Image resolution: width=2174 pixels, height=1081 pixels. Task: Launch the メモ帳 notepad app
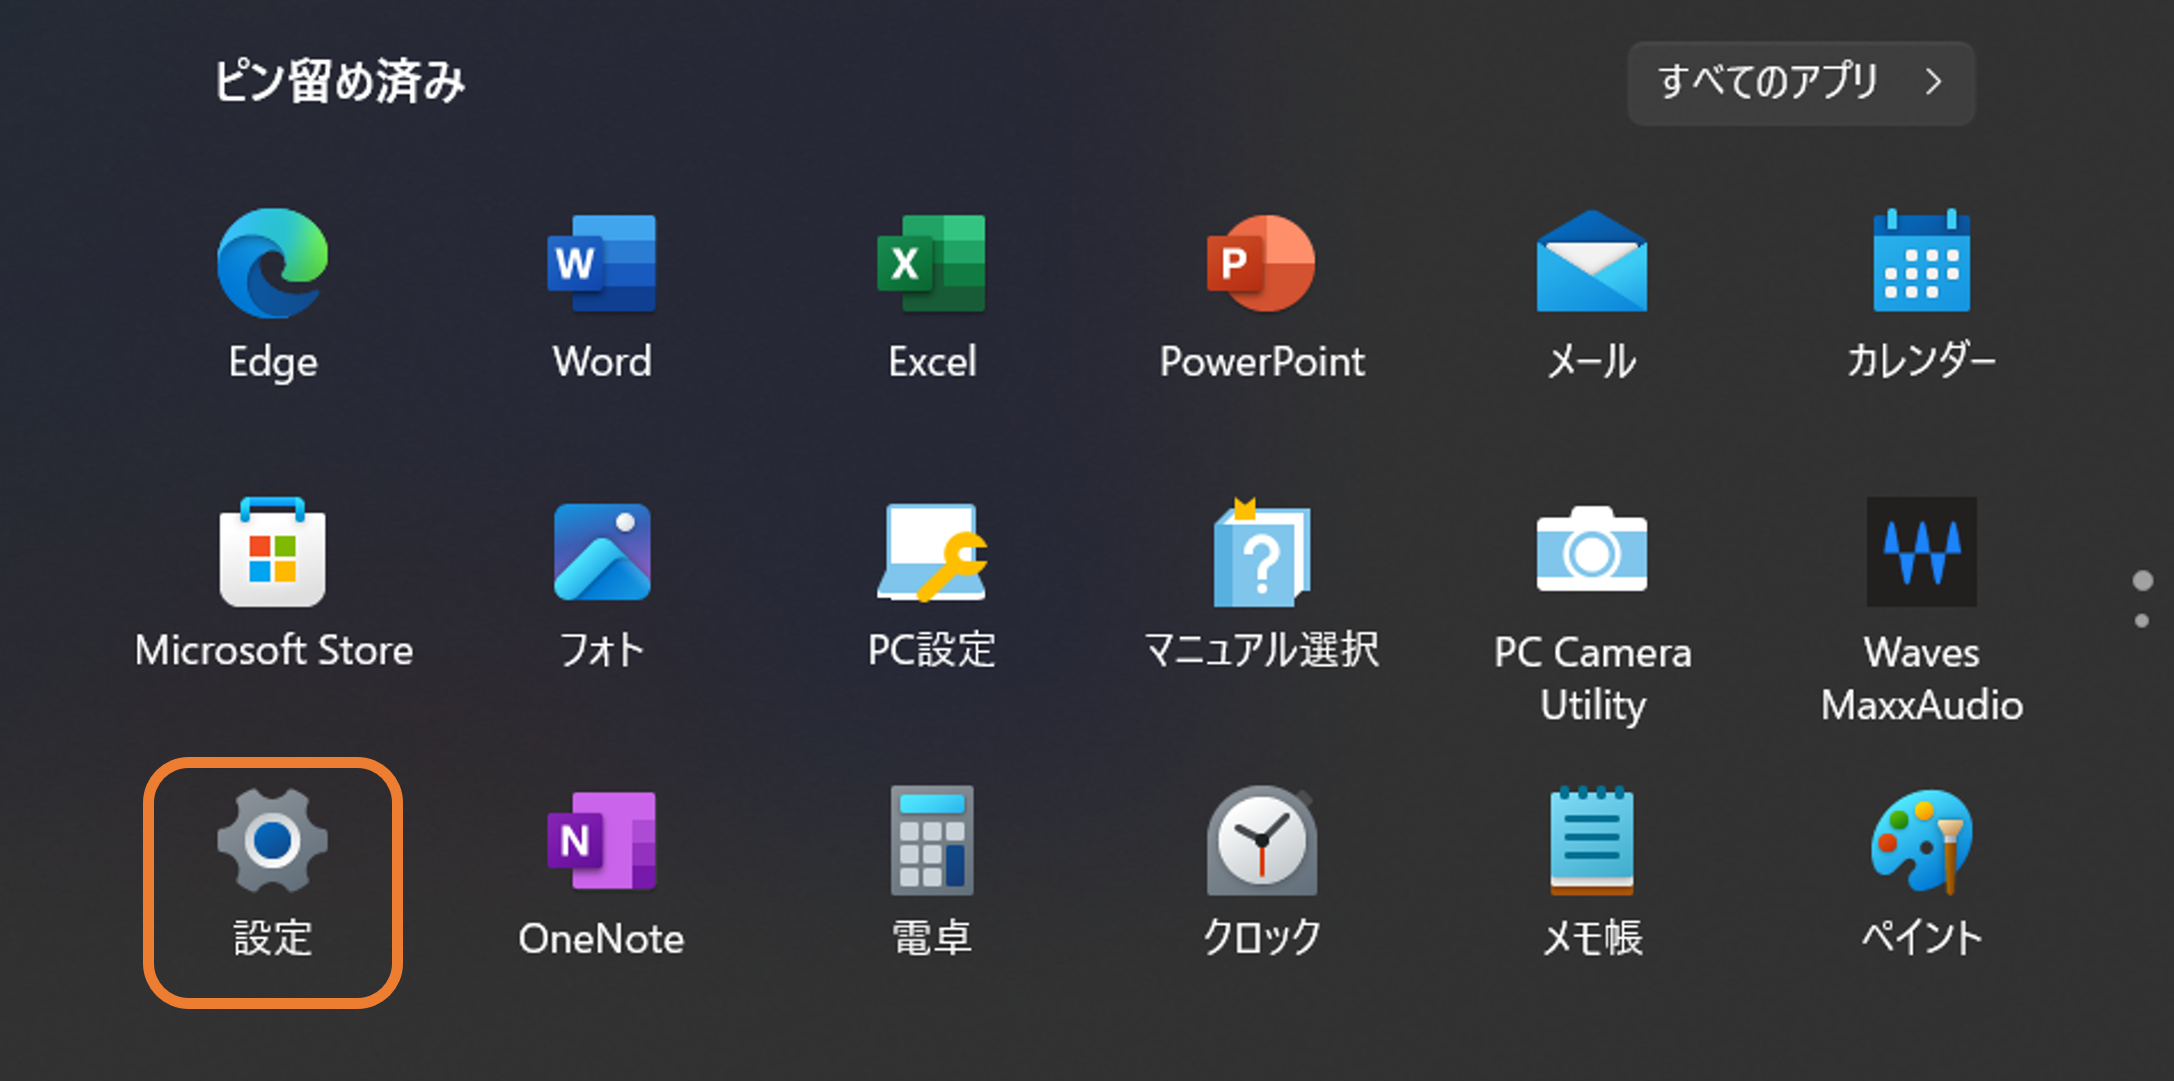(1592, 840)
